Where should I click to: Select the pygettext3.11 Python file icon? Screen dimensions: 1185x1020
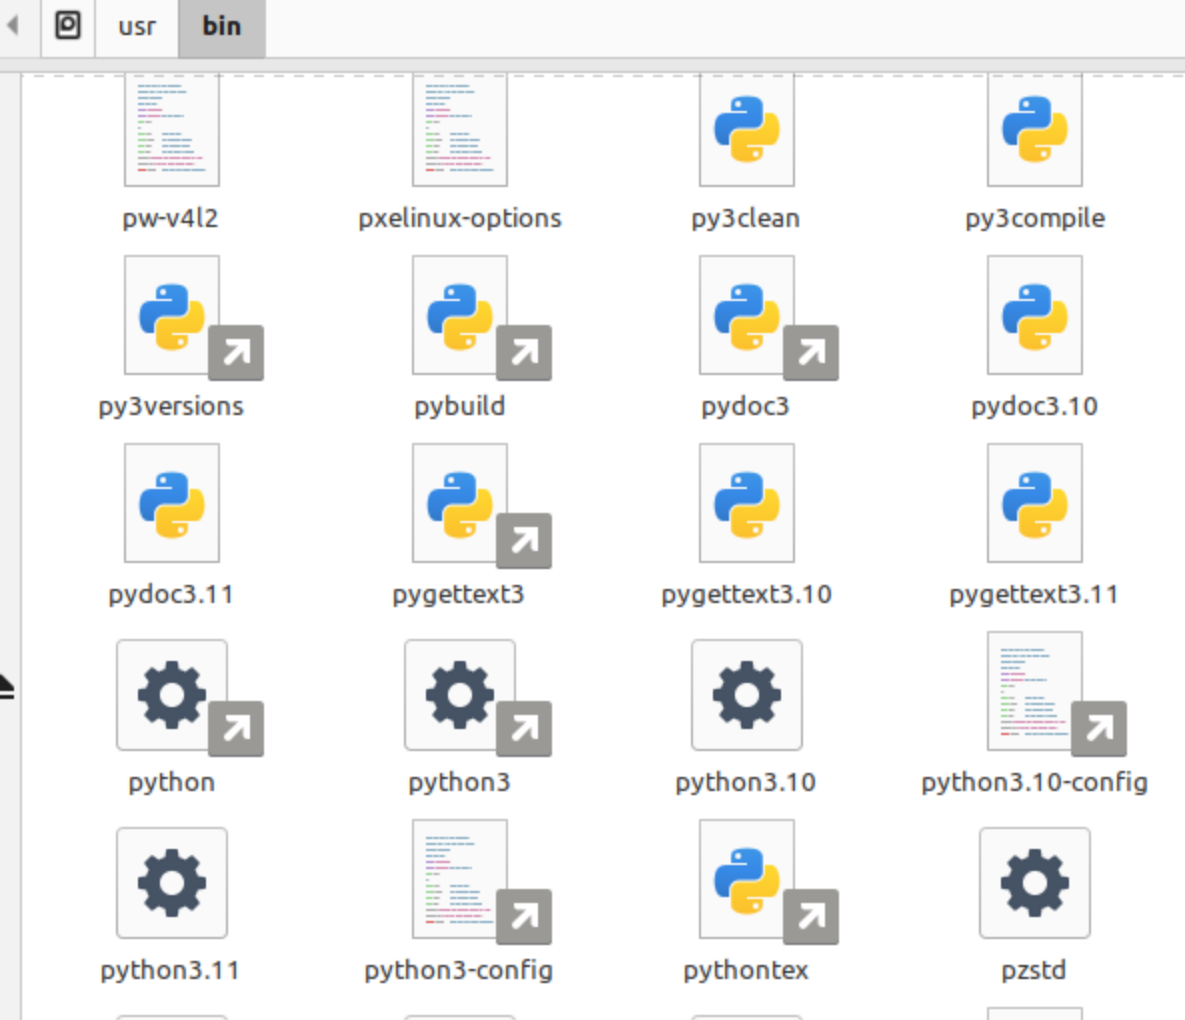[x=1035, y=503]
